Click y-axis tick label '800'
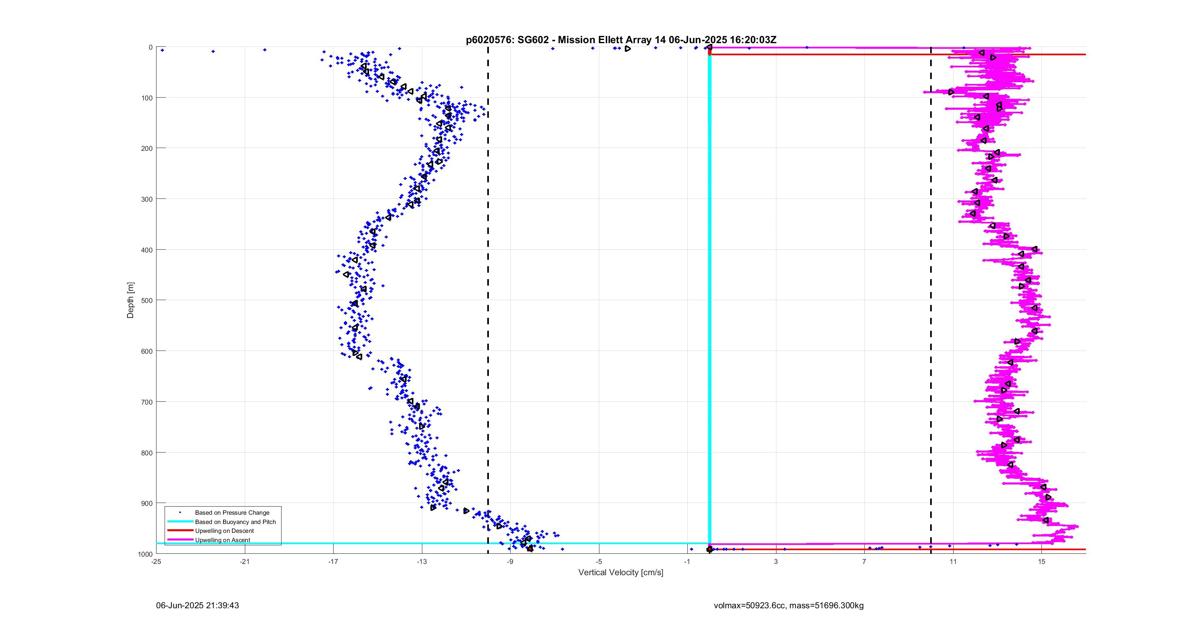Viewport: 1200px width, 622px height. coord(145,452)
